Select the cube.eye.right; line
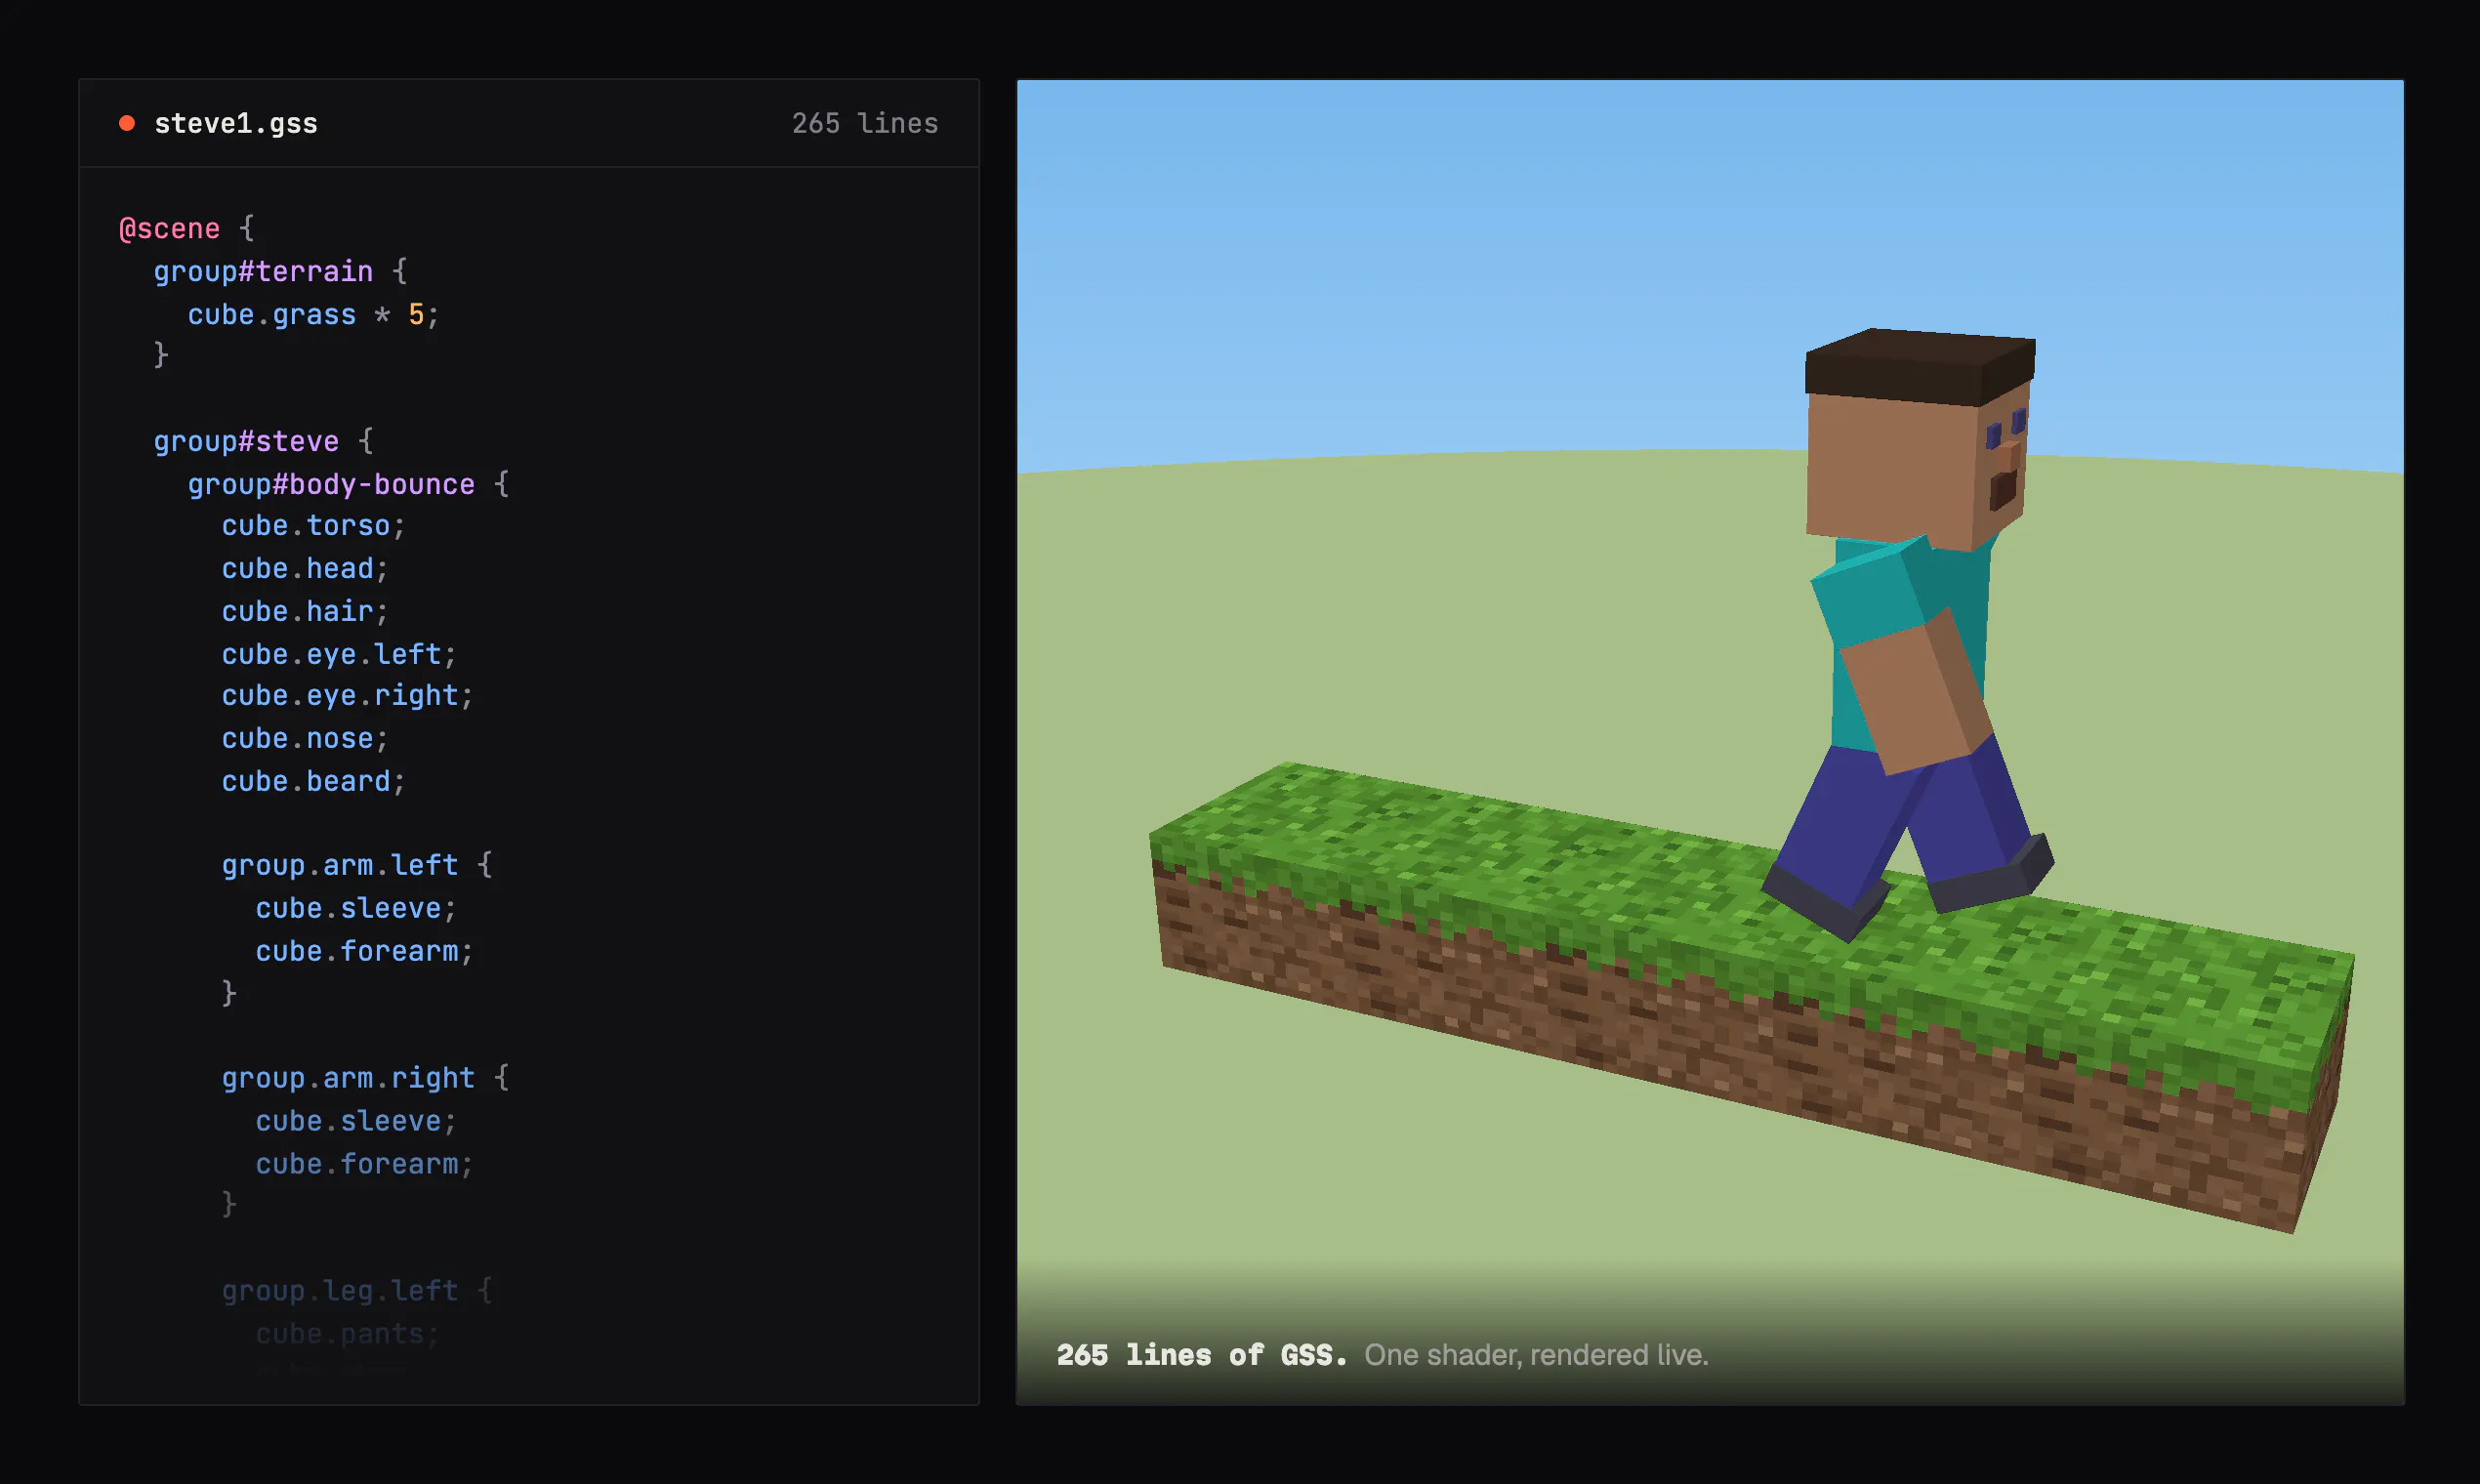 click(347, 695)
